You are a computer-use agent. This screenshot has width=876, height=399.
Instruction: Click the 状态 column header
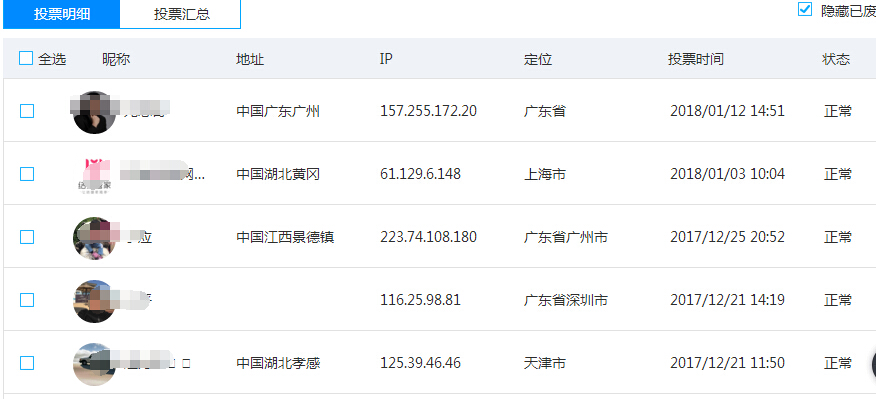point(836,59)
